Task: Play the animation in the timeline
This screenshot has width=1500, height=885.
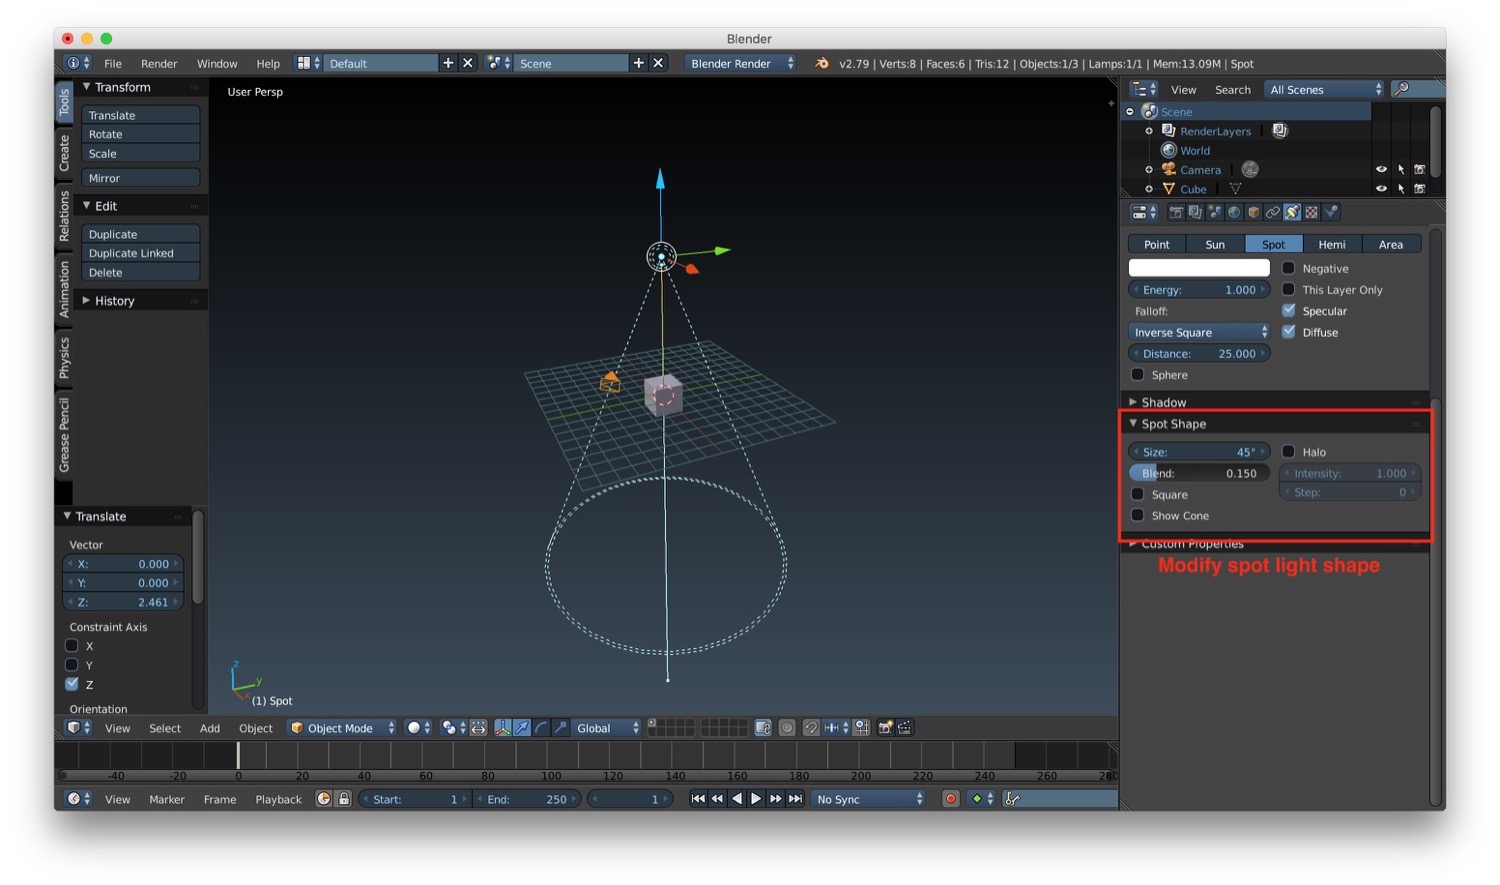Action: click(756, 799)
